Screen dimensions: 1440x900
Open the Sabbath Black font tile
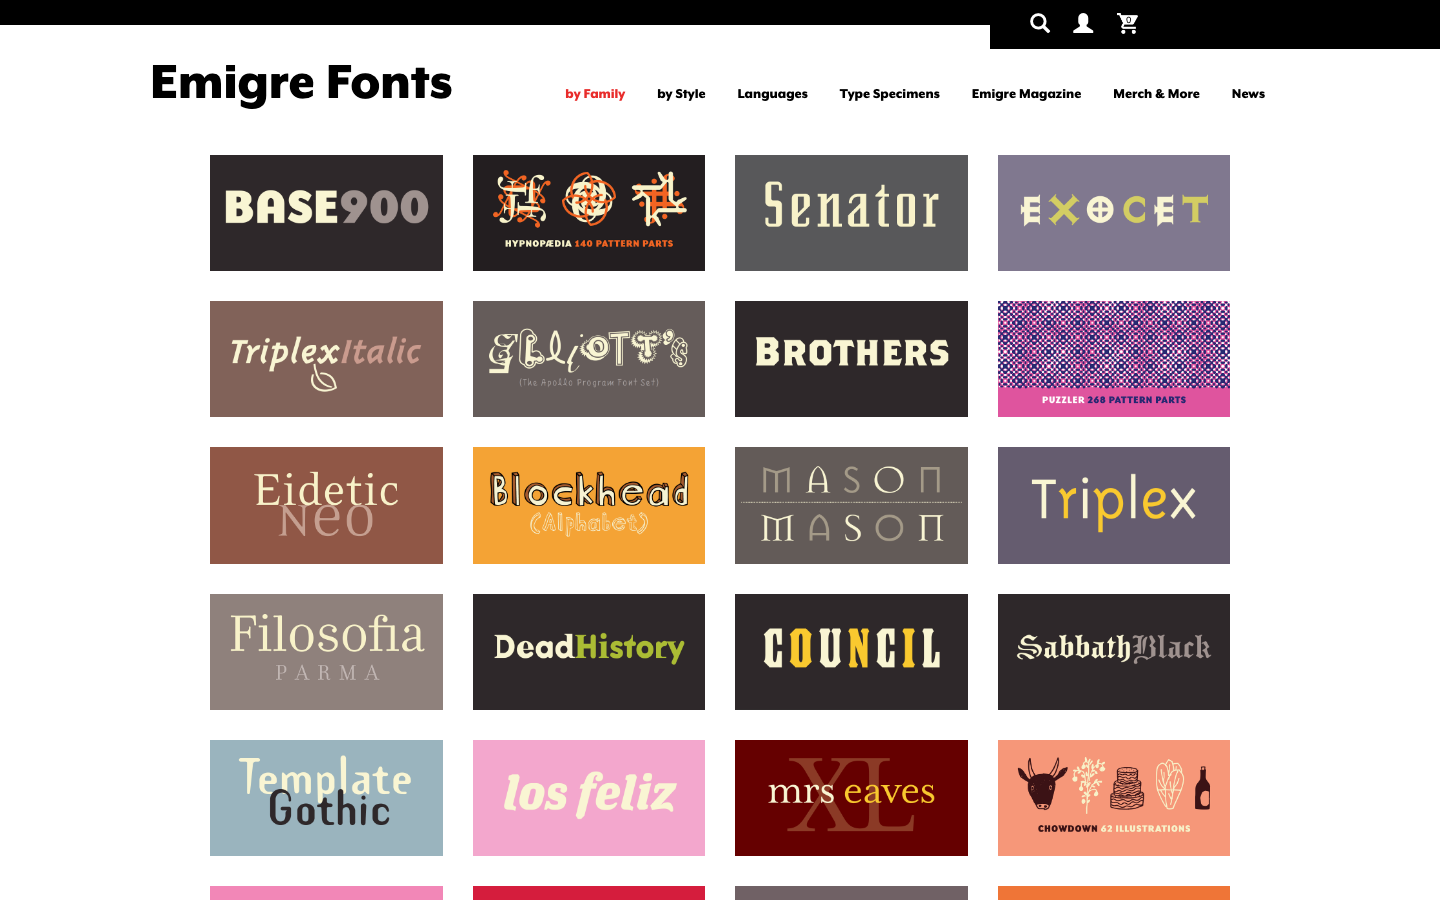click(1114, 652)
